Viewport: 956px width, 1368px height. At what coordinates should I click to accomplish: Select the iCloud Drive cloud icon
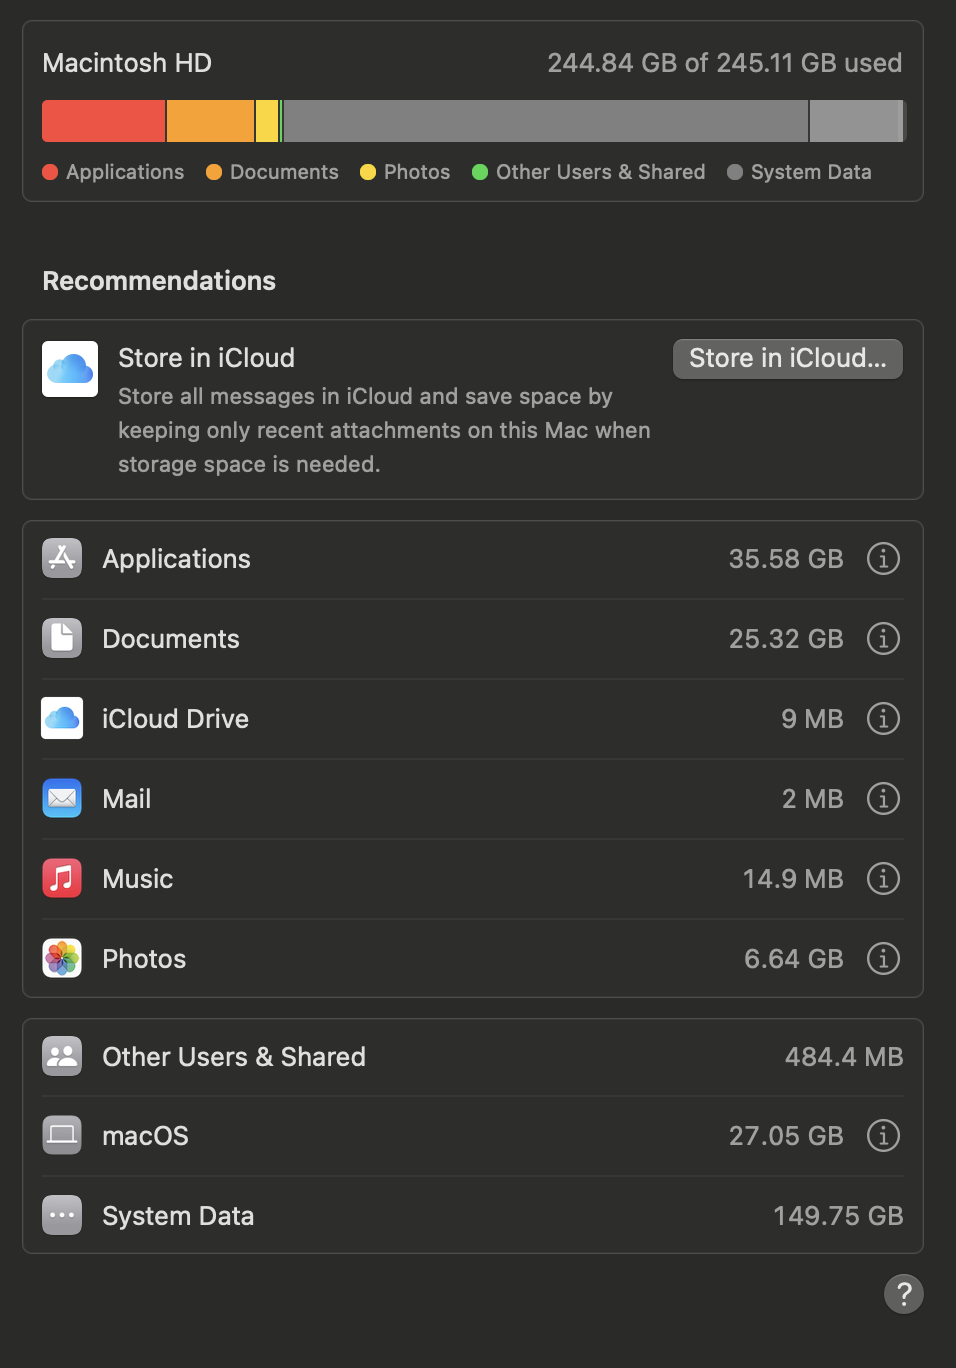tap(61, 718)
